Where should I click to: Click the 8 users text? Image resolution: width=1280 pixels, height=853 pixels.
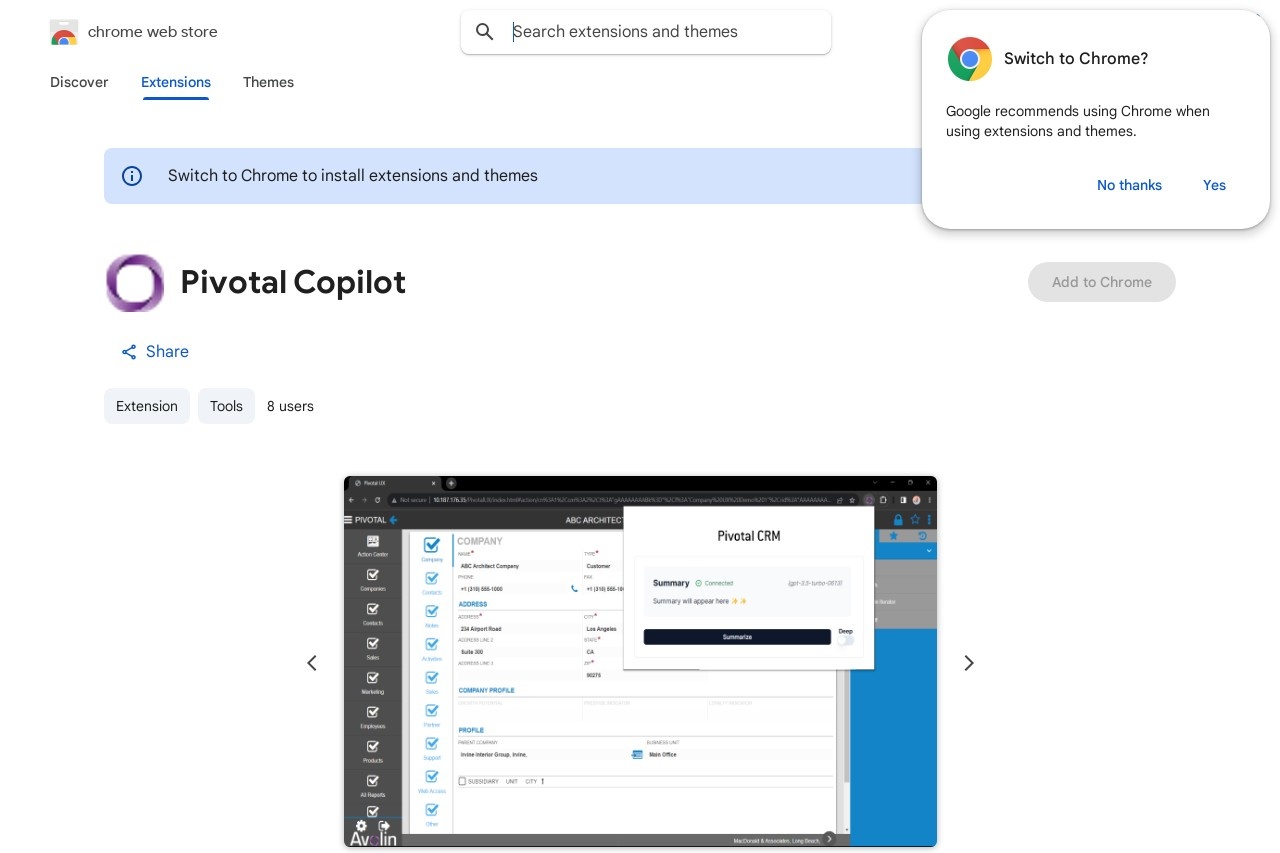click(x=290, y=406)
